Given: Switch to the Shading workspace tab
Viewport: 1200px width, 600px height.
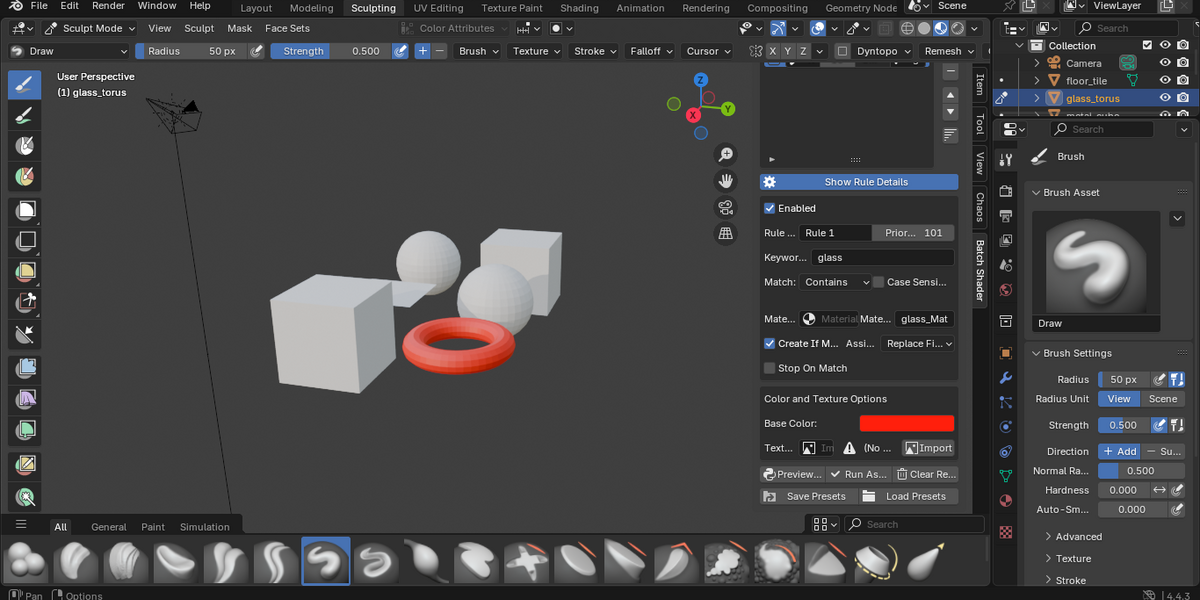Looking at the screenshot, I should click(x=579, y=8).
